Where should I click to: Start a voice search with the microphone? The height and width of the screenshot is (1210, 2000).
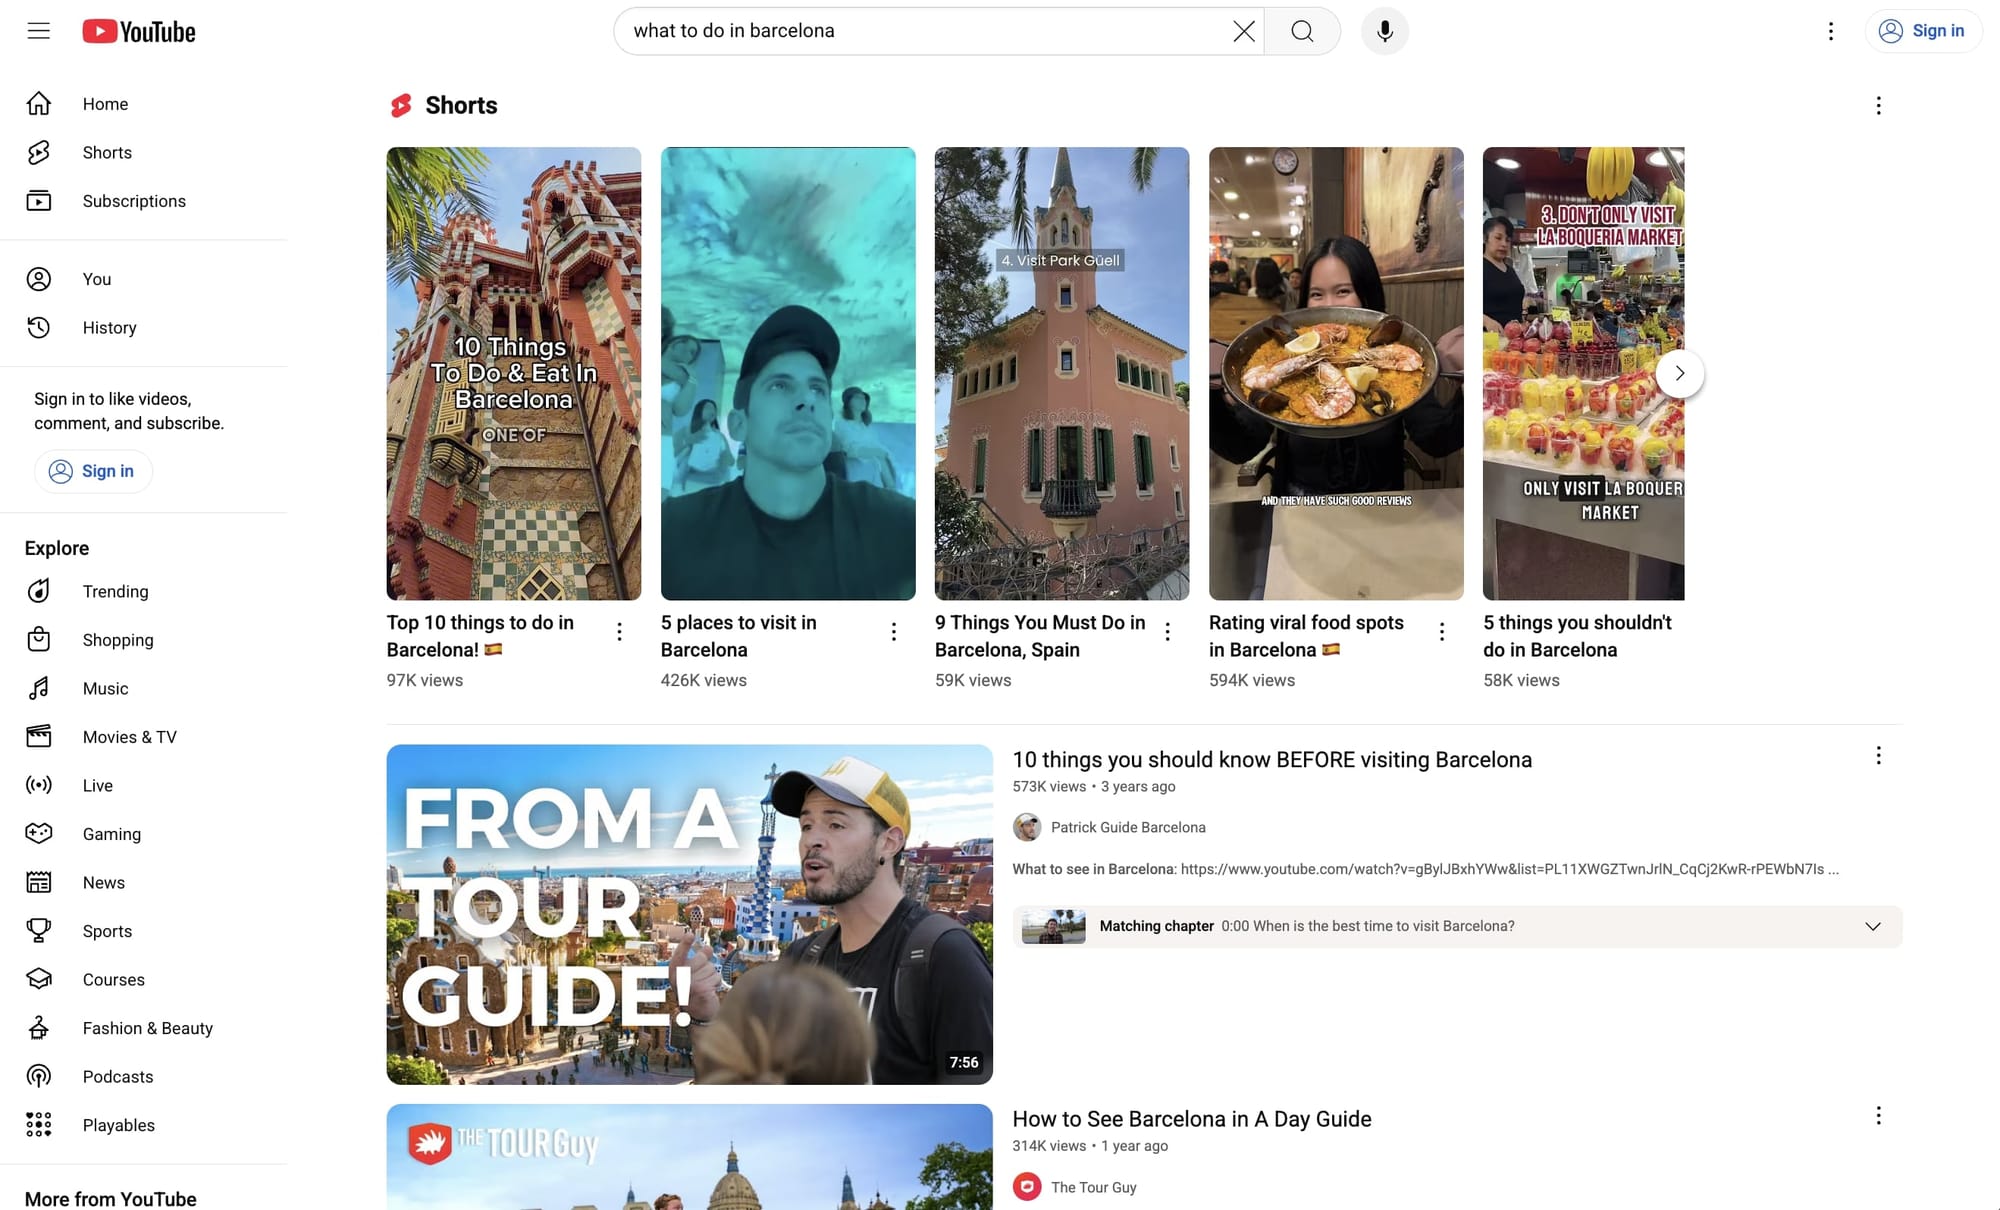click(1384, 31)
